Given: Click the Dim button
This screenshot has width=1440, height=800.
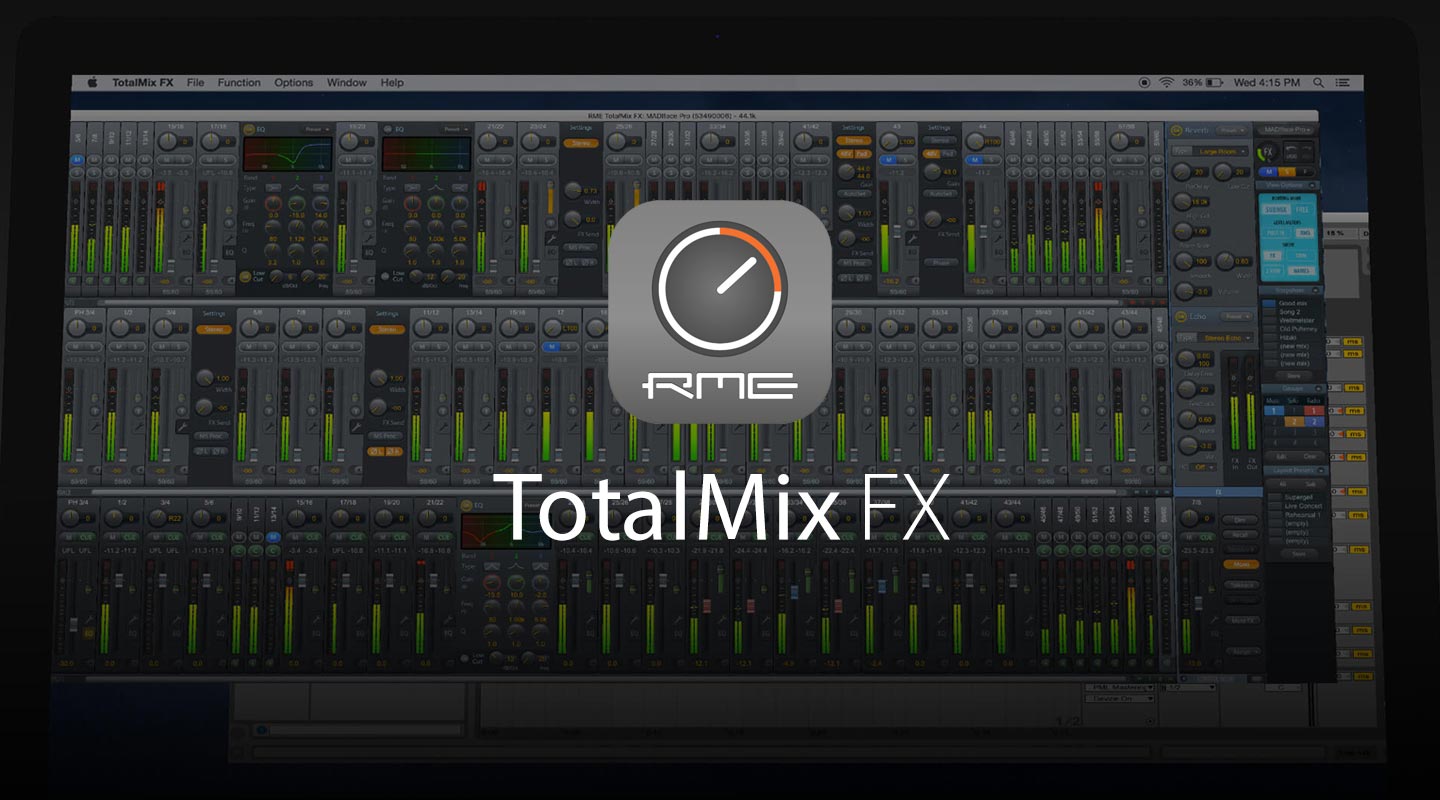Looking at the screenshot, I should click(x=1239, y=520).
